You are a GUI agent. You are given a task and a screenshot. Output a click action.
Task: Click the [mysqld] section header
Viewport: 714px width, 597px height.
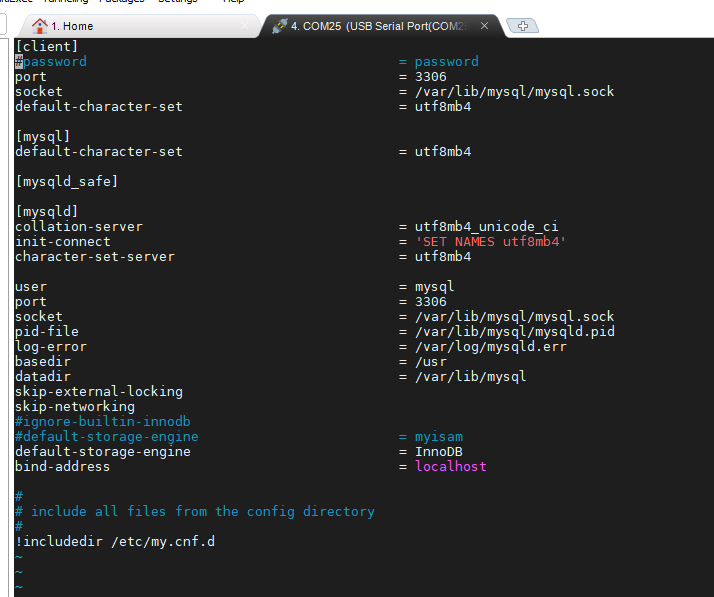coord(47,211)
